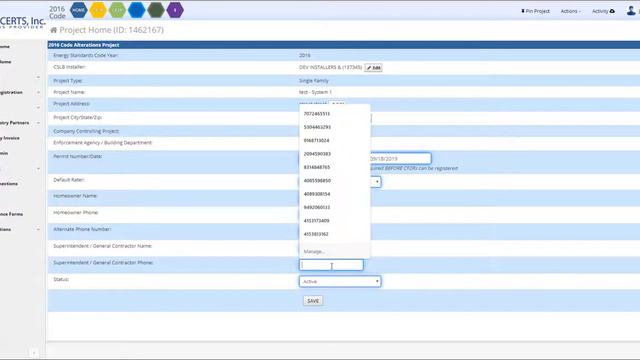
Task: Edit the CSLB Installer entry
Action: (x=373, y=68)
